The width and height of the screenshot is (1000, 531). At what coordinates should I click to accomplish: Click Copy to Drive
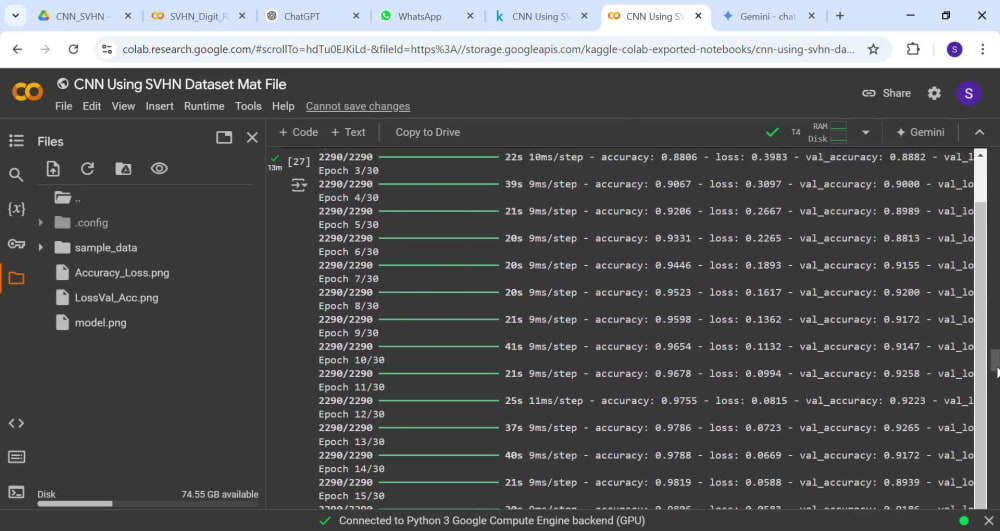[x=427, y=133]
